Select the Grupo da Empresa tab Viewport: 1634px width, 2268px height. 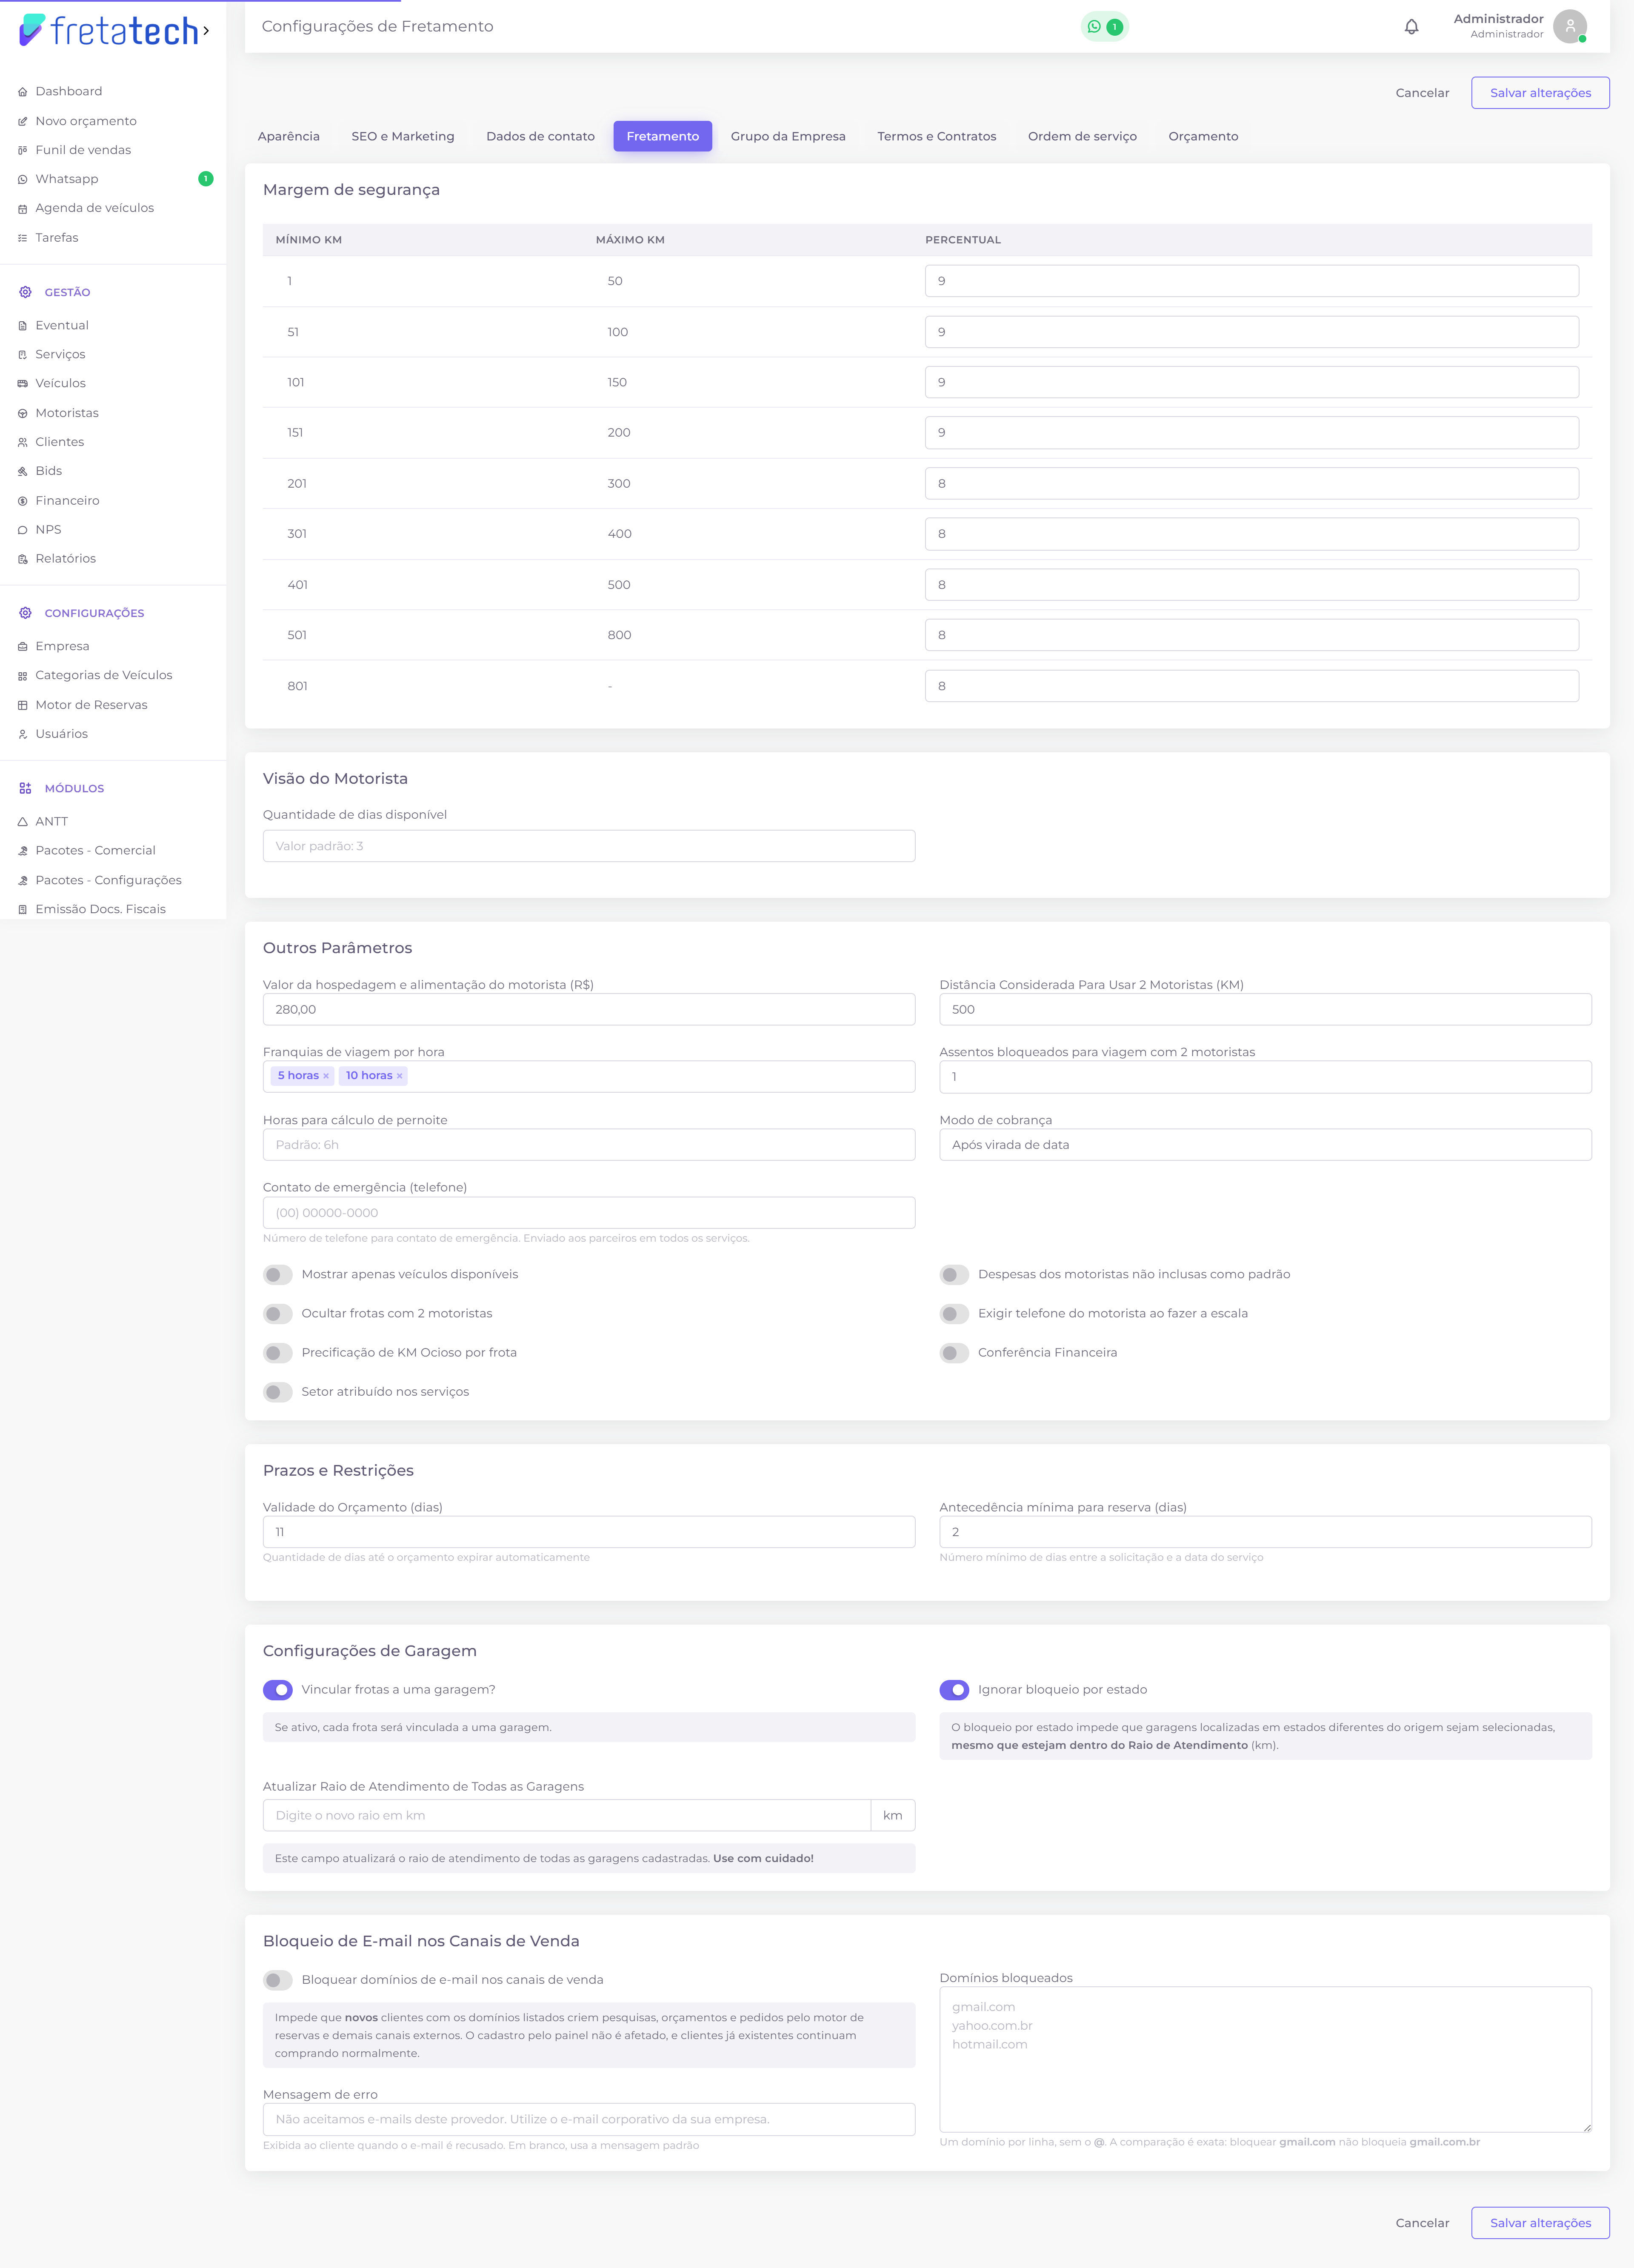(788, 136)
